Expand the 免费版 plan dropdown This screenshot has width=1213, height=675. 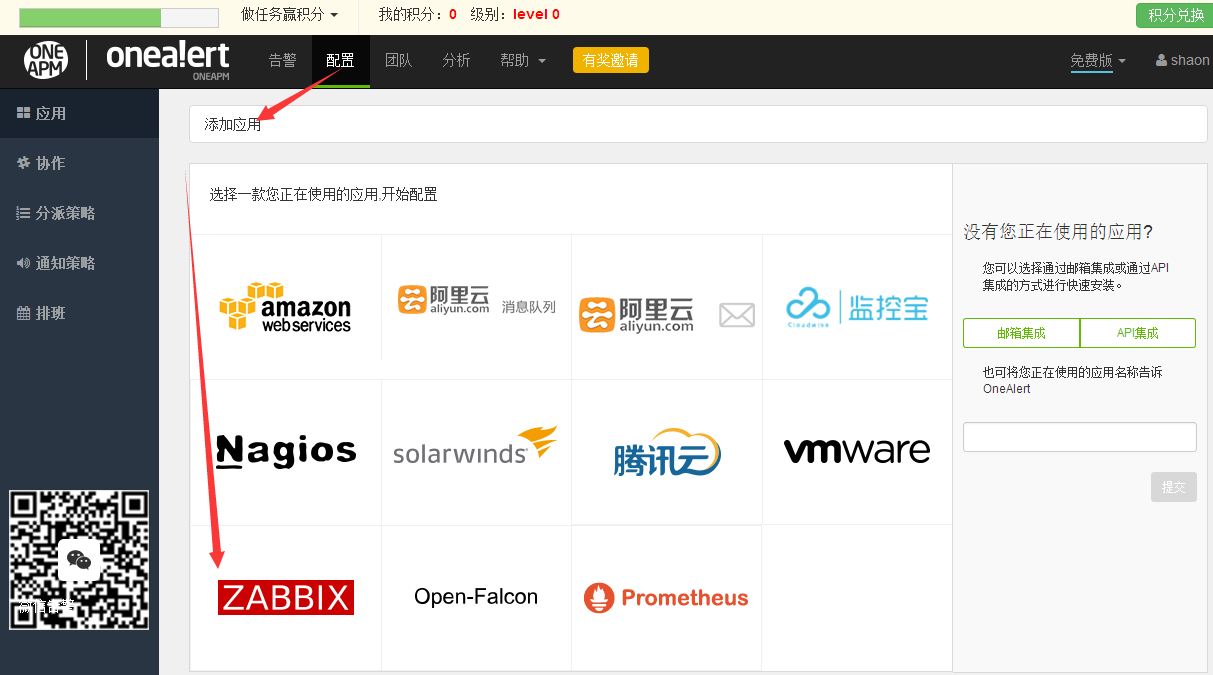point(1098,60)
